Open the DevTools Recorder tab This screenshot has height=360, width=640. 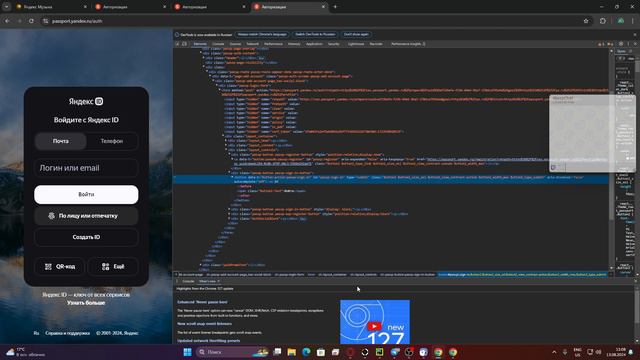(x=376, y=44)
